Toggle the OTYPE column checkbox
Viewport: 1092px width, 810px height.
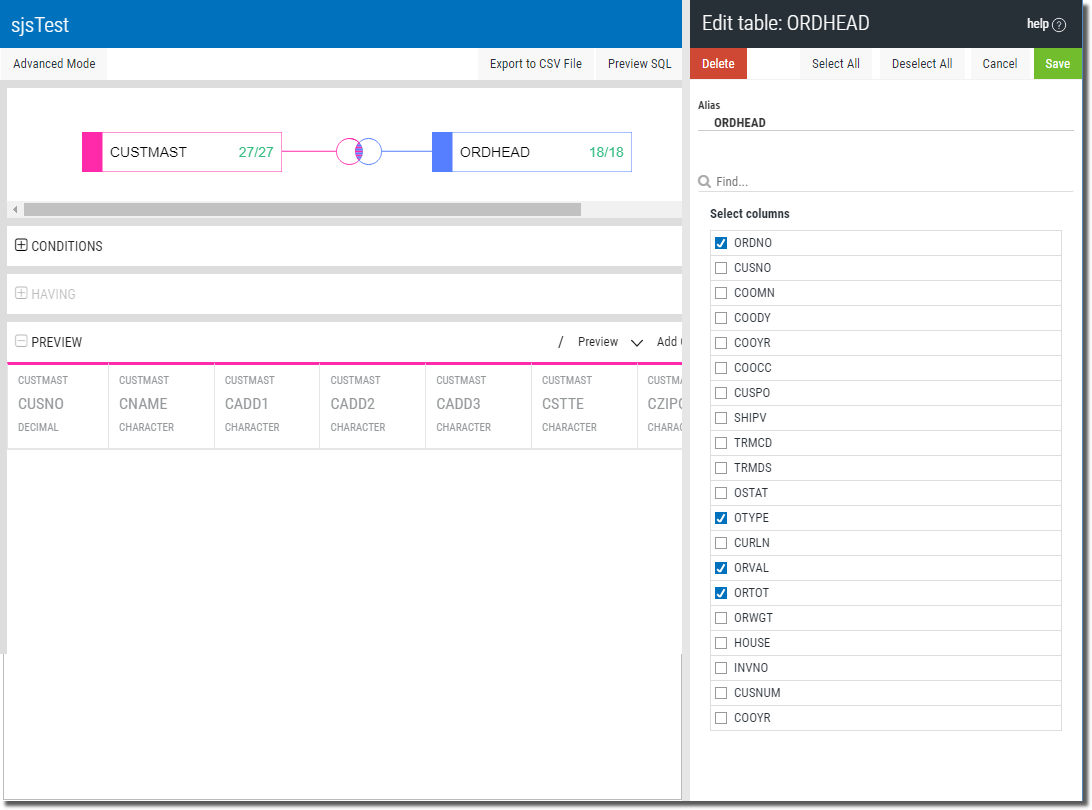(721, 518)
